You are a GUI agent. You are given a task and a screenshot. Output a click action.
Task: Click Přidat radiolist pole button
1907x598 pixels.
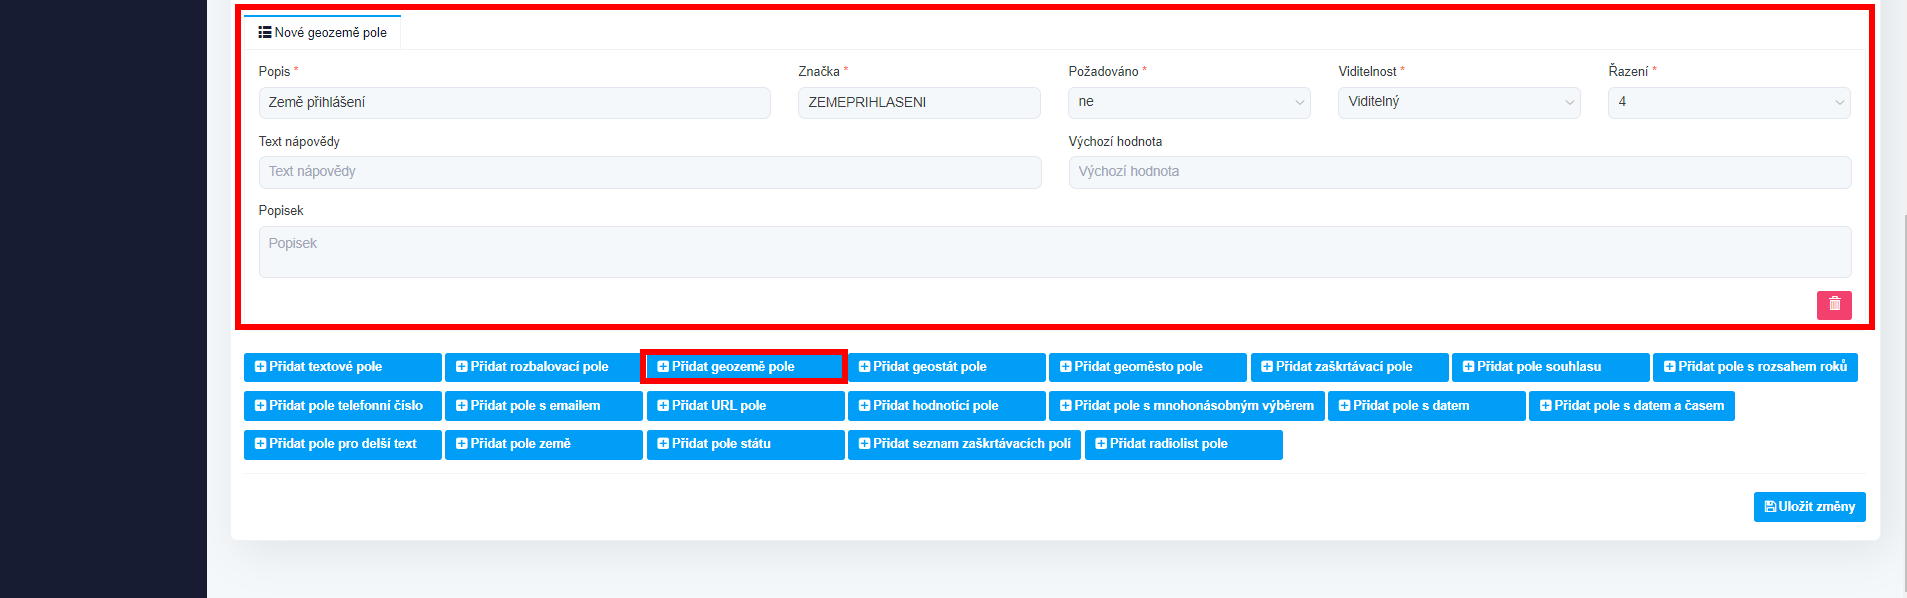1183,444
